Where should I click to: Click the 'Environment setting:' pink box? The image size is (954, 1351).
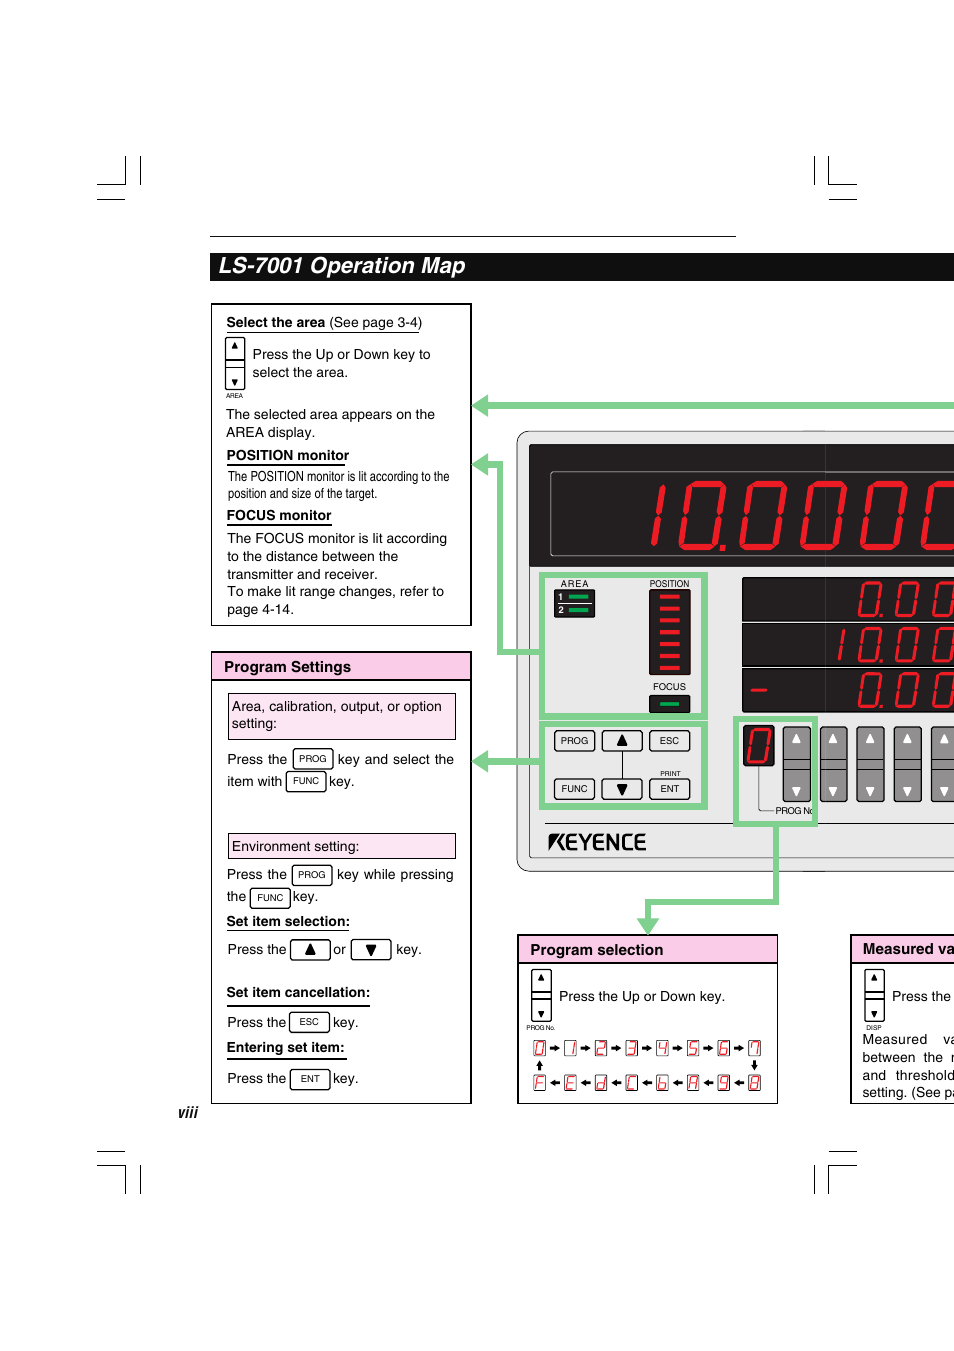(x=341, y=846)
